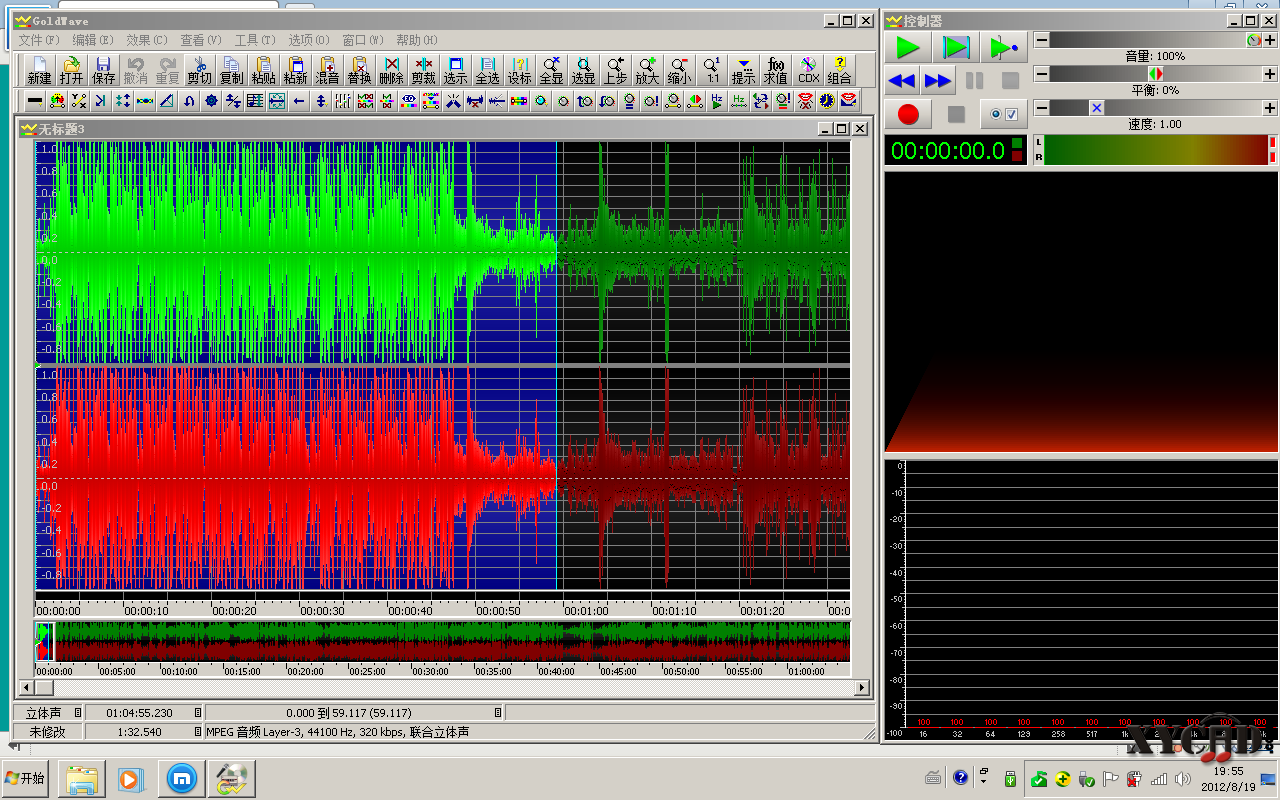Click the 求值 expression evaluator icon
1280x800 pixels.
click(775, 70)
